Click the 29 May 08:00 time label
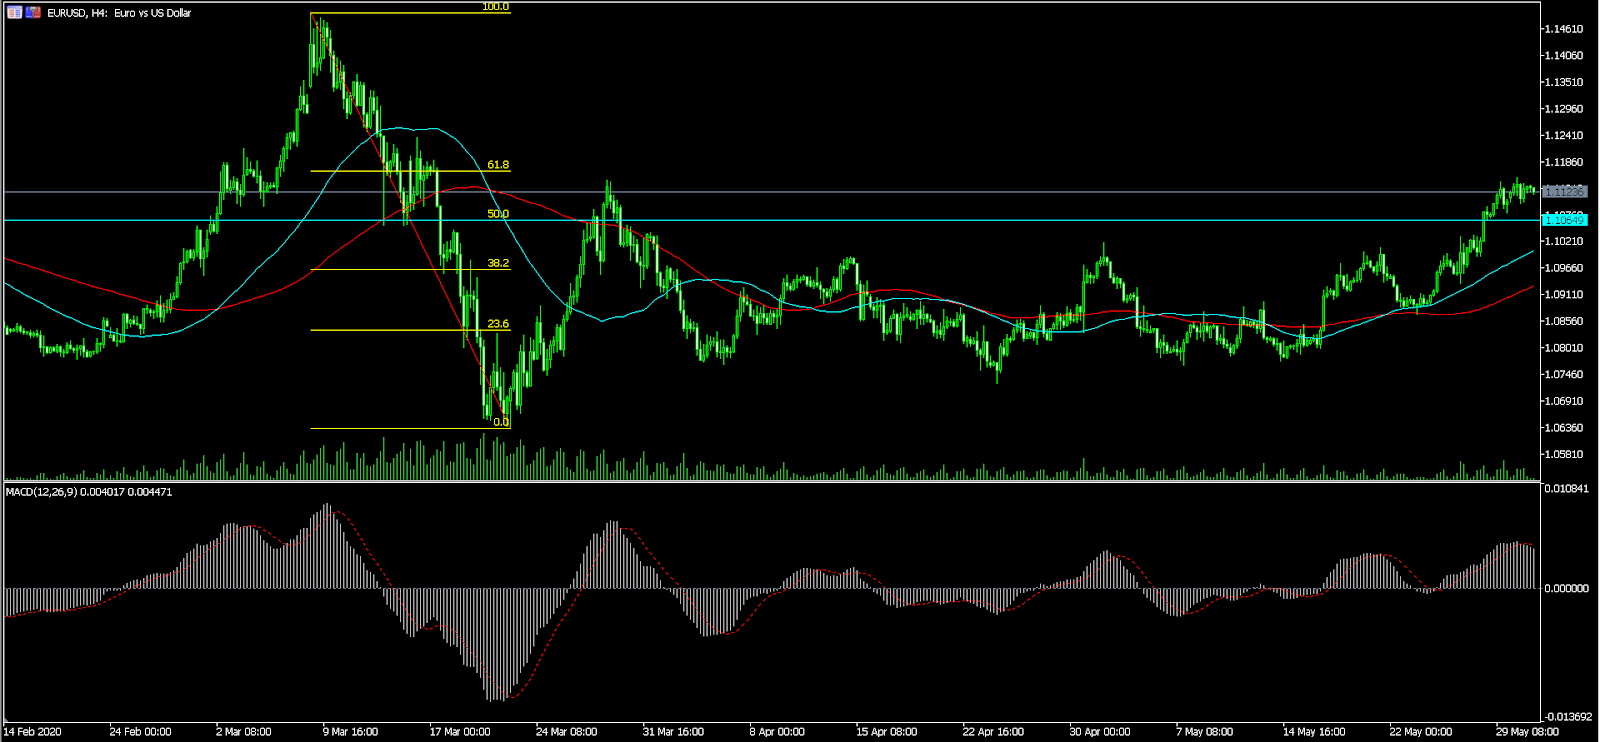This screenshot has width=1600, height=742. pyautogui.click(x=1527, y=732)
